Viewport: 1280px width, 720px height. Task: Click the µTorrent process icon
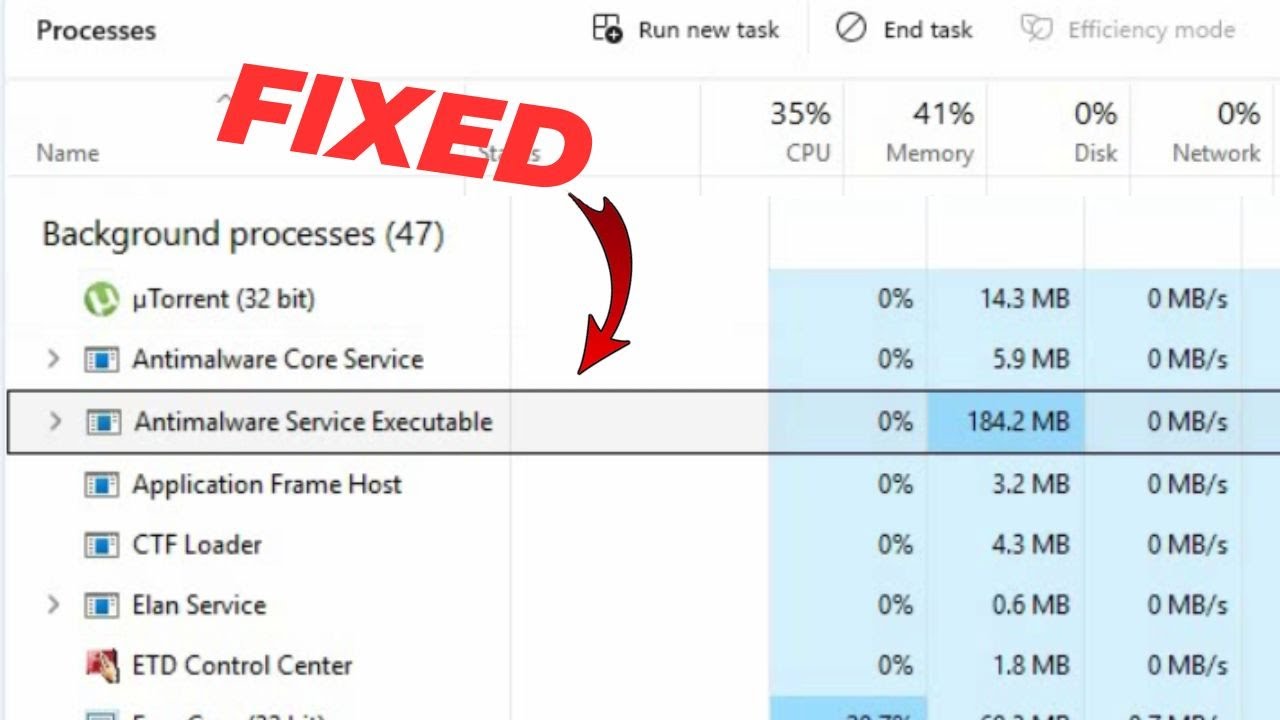[x=101, y=298]
